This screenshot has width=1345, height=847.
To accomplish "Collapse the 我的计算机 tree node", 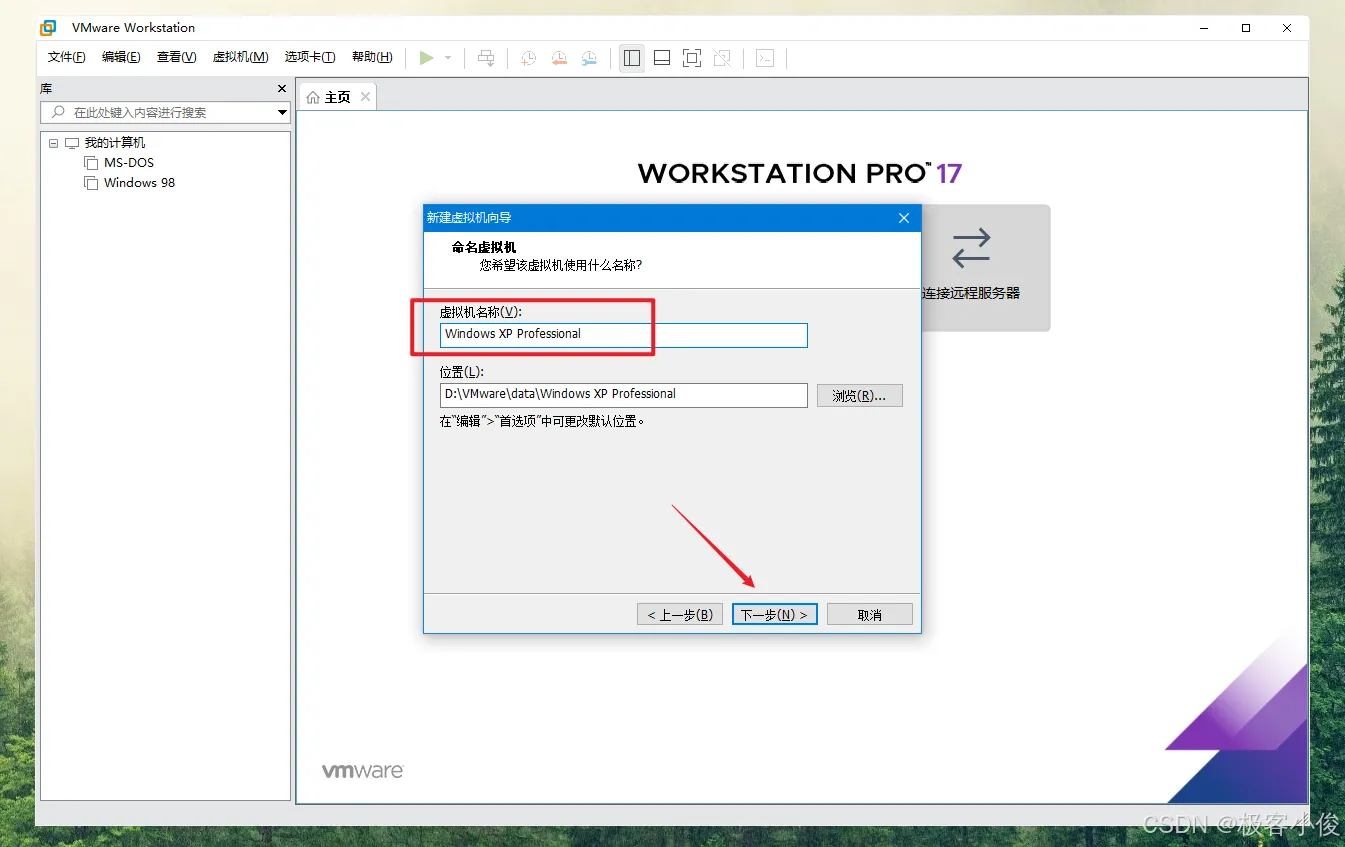I will (x=53, y=143).
